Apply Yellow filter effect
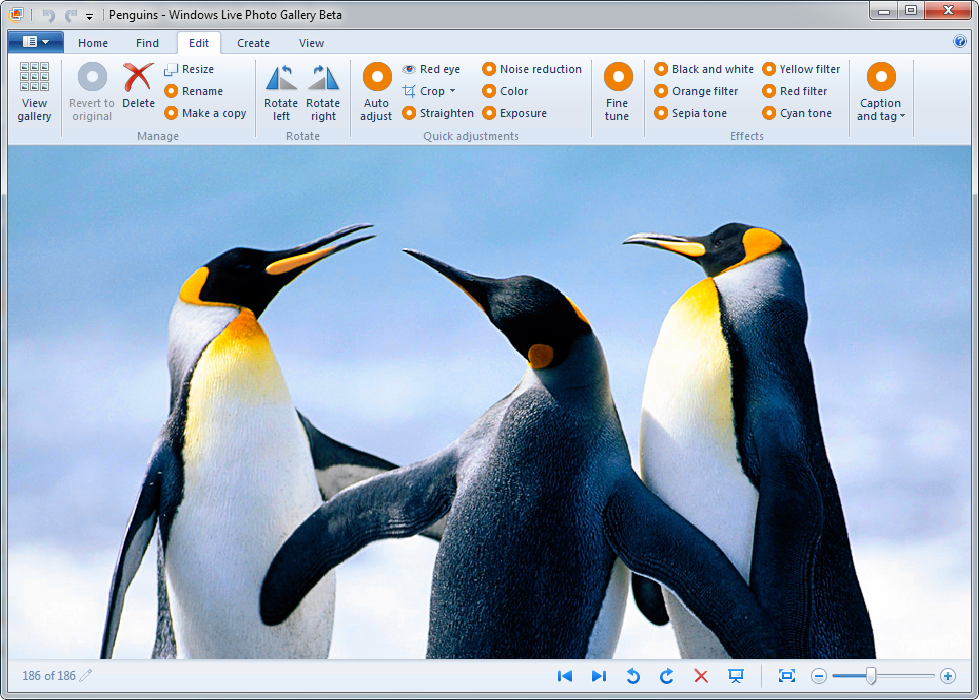979x700 pixels. (802, 69)
